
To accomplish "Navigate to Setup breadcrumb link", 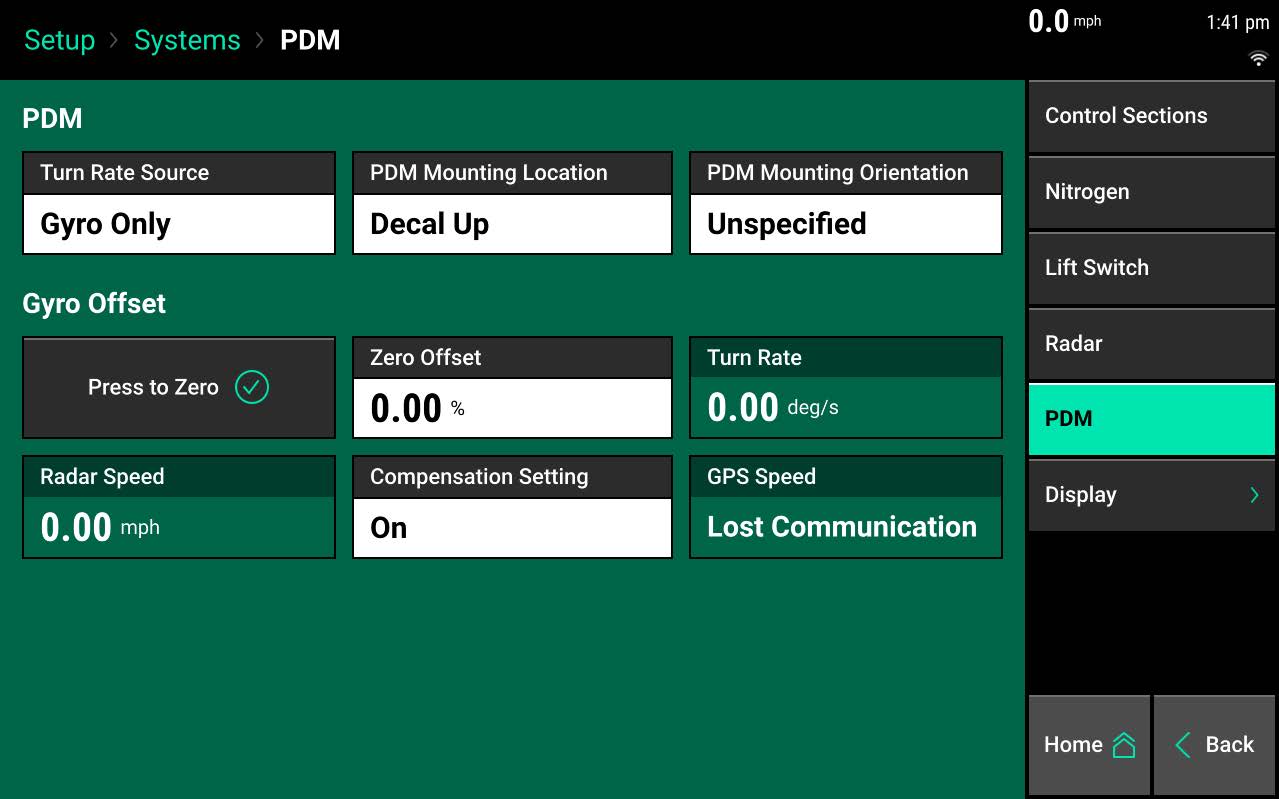I will click(59, 40).
